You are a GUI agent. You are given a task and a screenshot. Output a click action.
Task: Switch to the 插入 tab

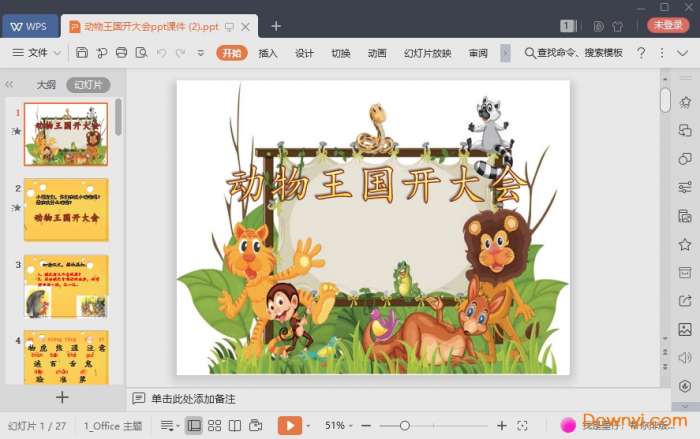point(268,53)
